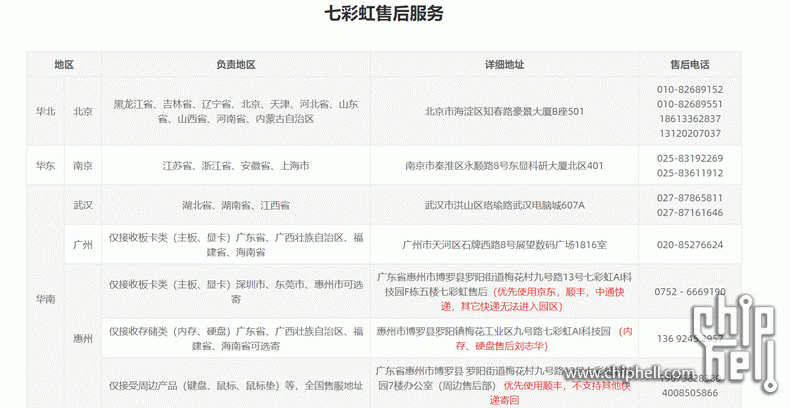
Task: Select the 负责地区 column header
Action: coord(236,65)
